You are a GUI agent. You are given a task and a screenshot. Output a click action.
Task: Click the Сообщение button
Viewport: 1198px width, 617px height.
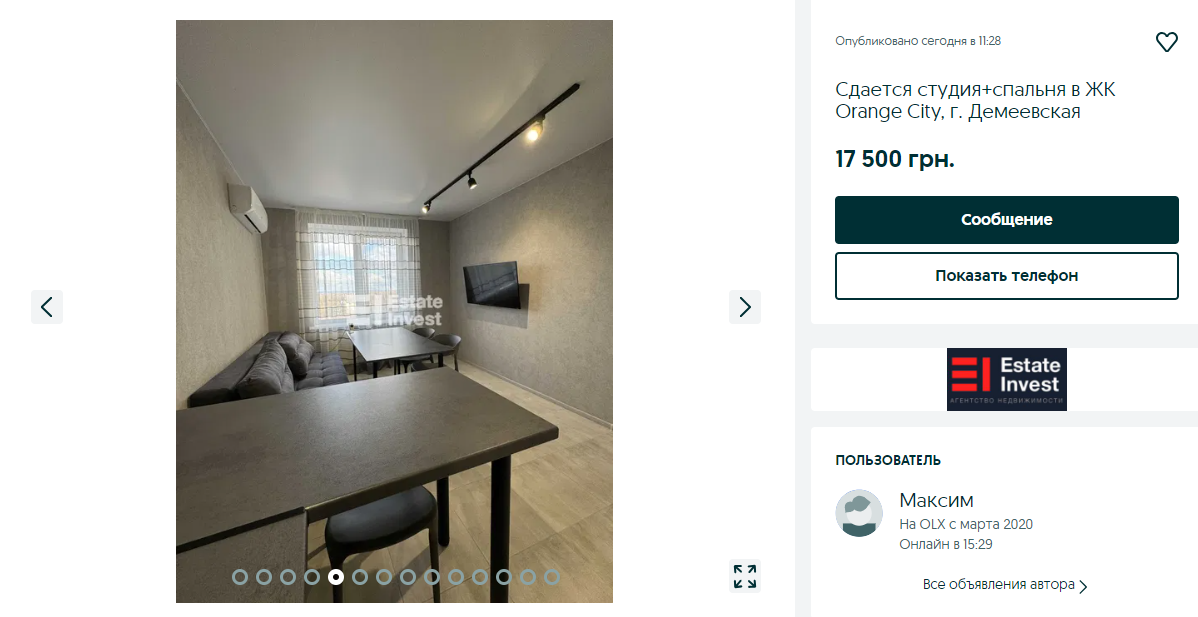pos(1006,220)
